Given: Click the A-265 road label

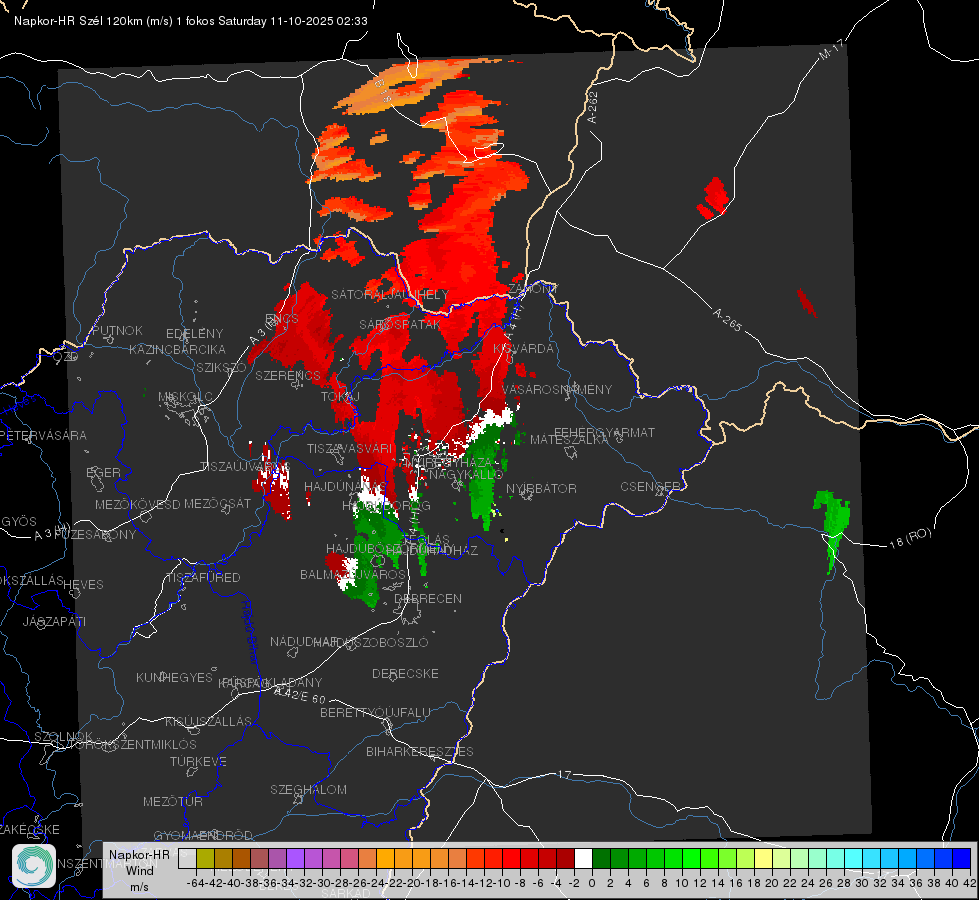Looking at the screenshot, I should 727,320.
